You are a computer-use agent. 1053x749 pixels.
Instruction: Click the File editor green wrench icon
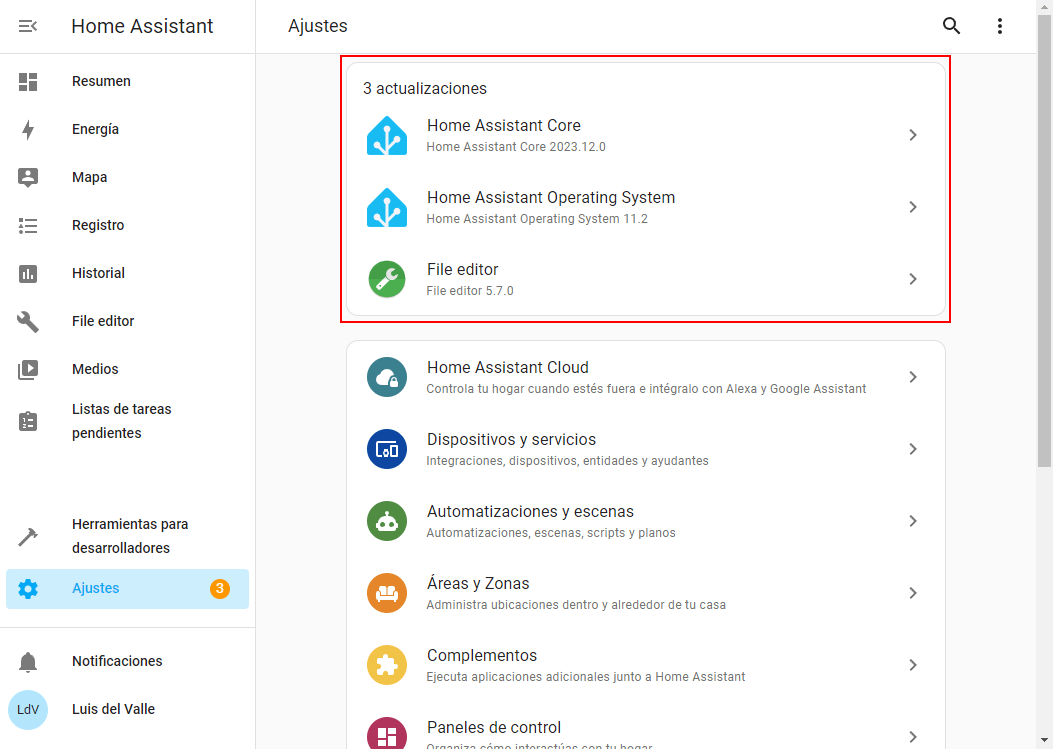pos(387,279)
